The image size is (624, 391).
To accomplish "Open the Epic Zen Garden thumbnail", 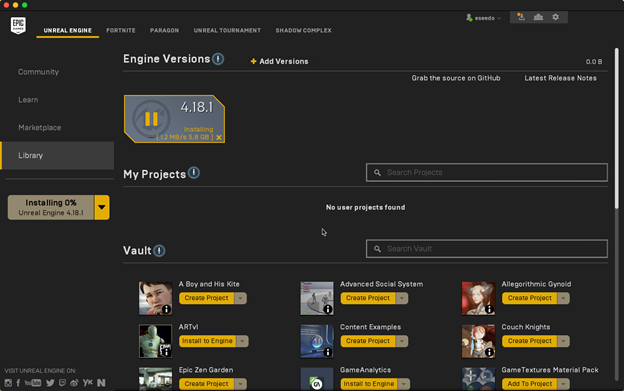I will pos(156,379).
